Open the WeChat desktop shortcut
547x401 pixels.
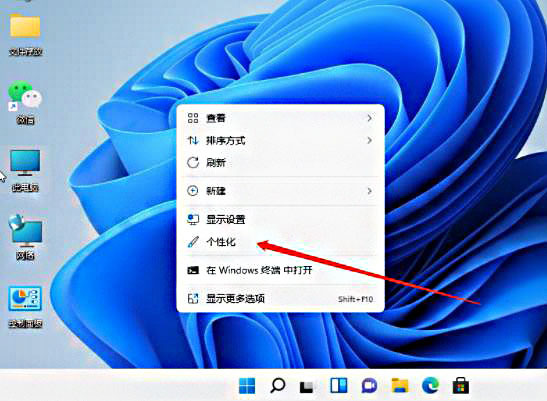pos(24,95)
